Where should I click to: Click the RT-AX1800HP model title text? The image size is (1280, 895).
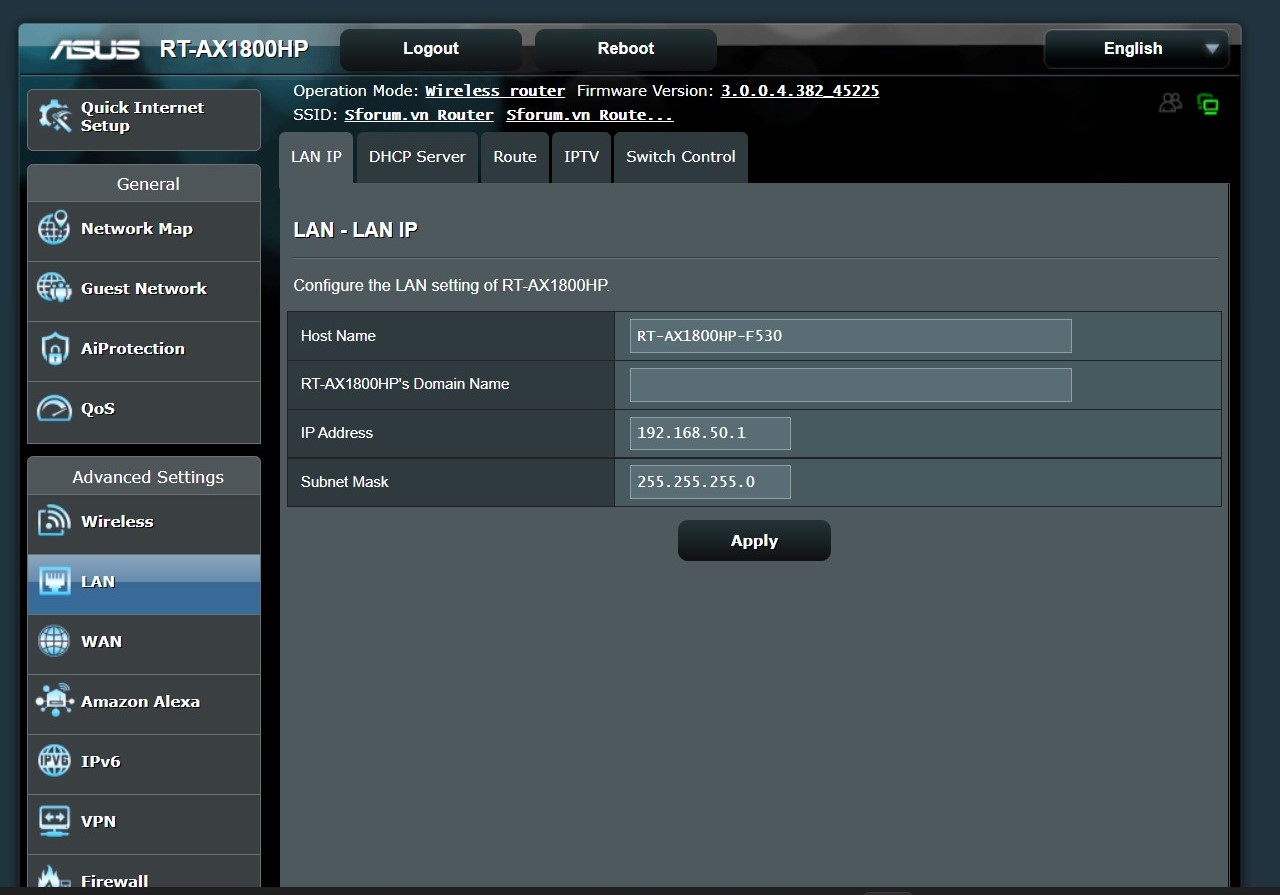pyautogui.click(x=234, y=49)
